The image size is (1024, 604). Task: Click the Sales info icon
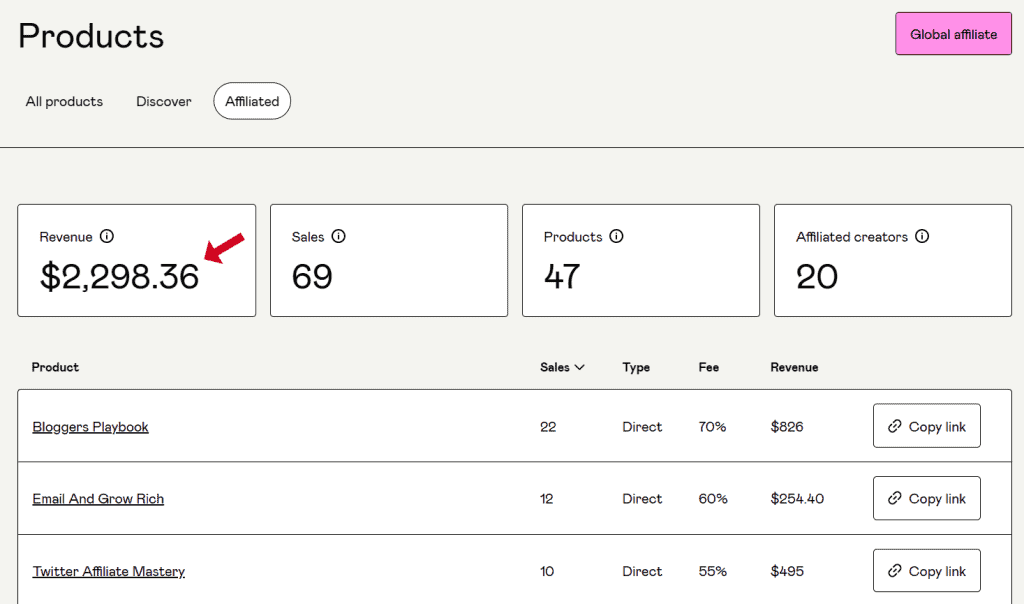(x=338, y=237)
